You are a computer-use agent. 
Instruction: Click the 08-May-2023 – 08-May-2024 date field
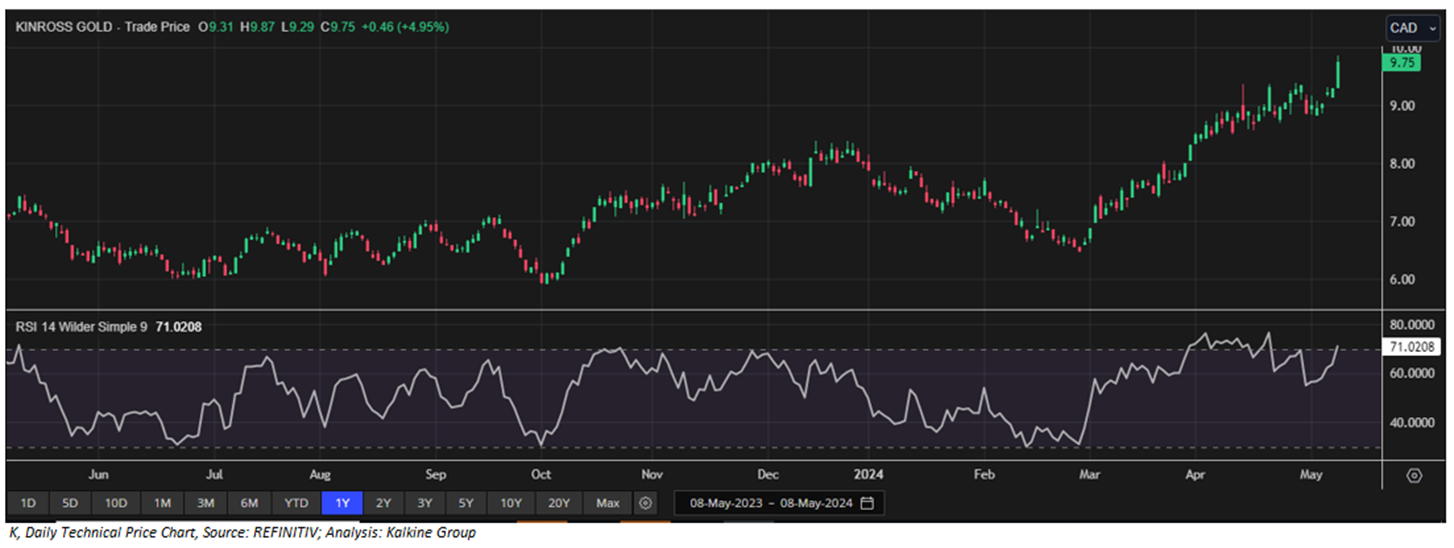click(768, 503)
